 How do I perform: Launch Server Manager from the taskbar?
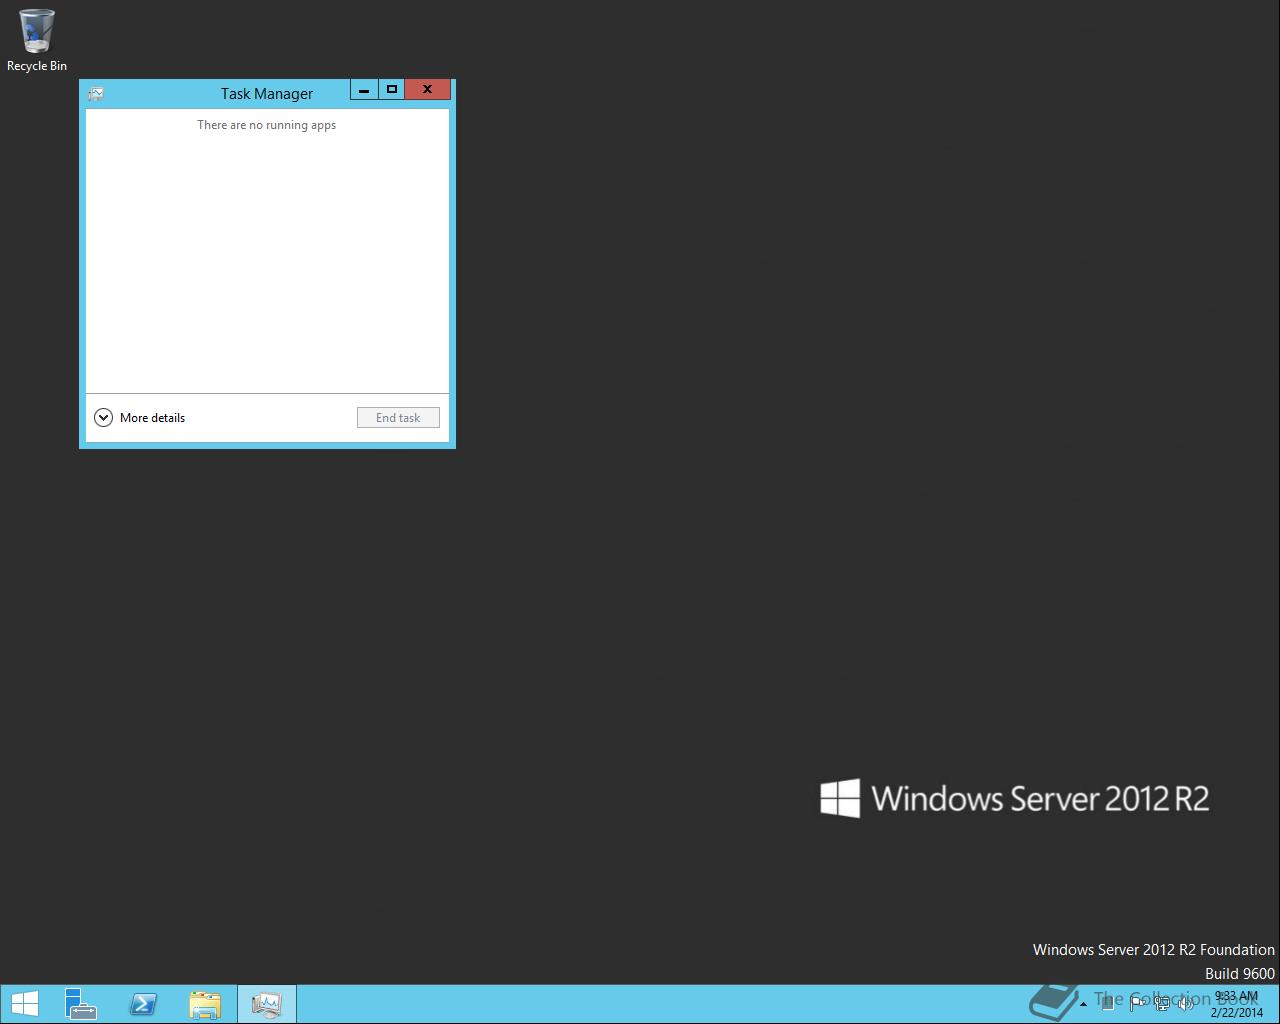tap(80, 1004)
